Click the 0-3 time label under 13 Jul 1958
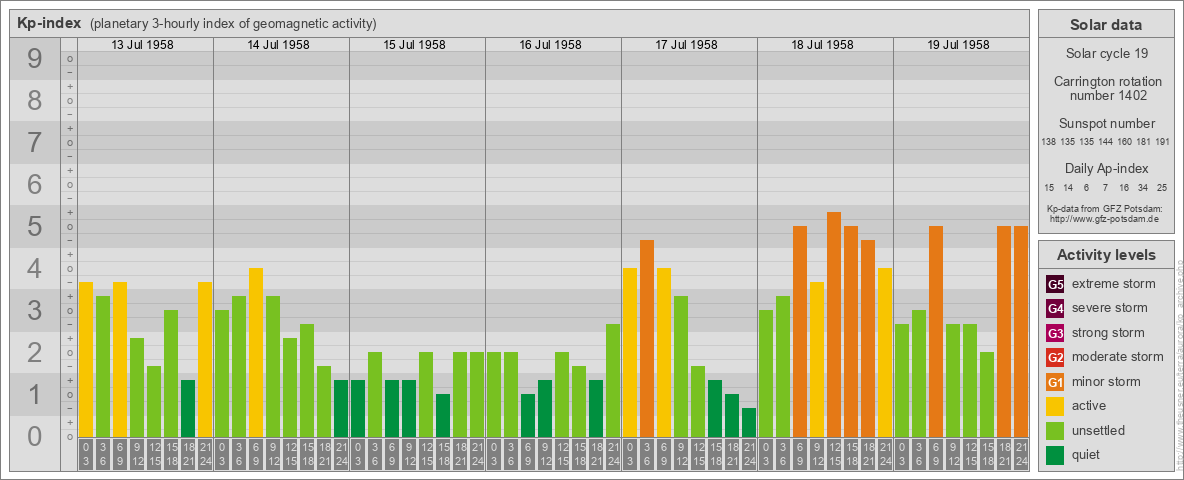Image resolution: width=1184 pixels, height=480 pixels. coord(86,455)
